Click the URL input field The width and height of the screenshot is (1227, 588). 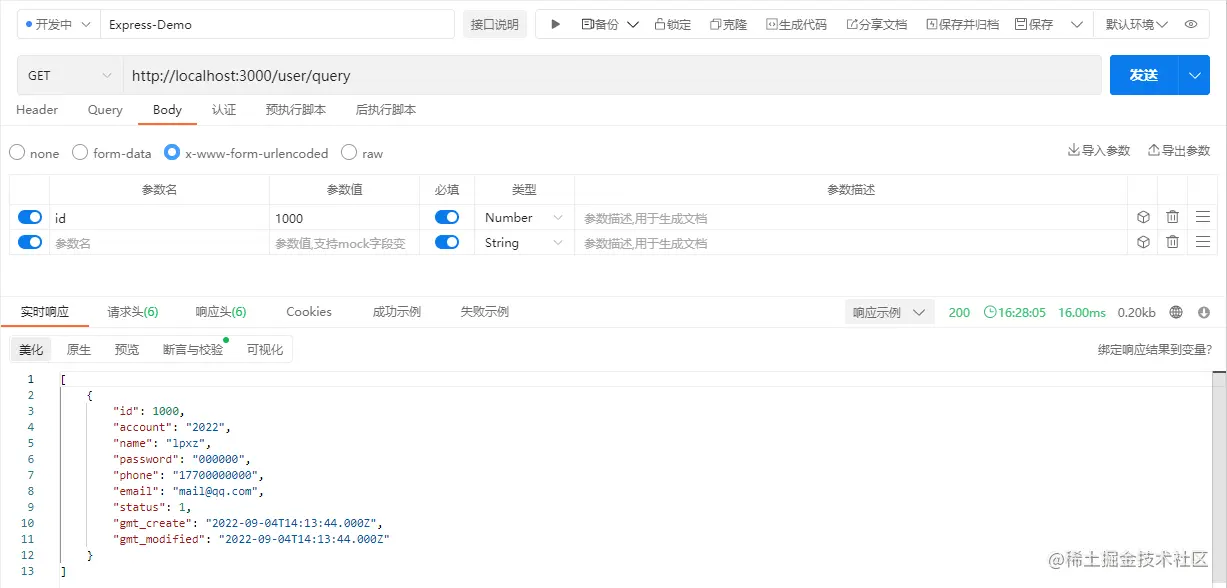612,75
